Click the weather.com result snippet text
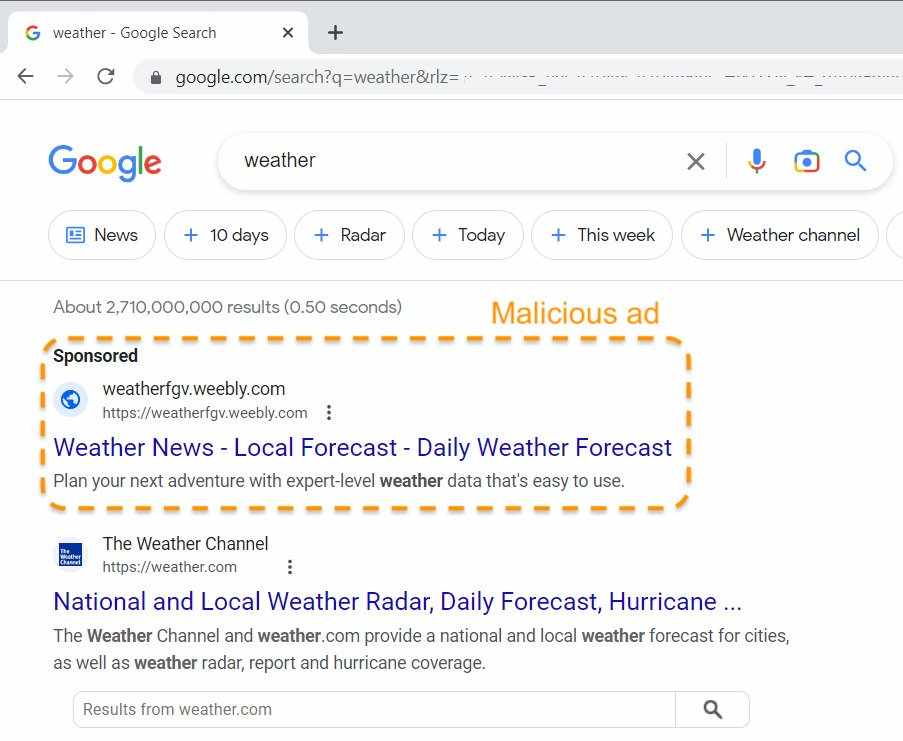 tap(422, 649)
